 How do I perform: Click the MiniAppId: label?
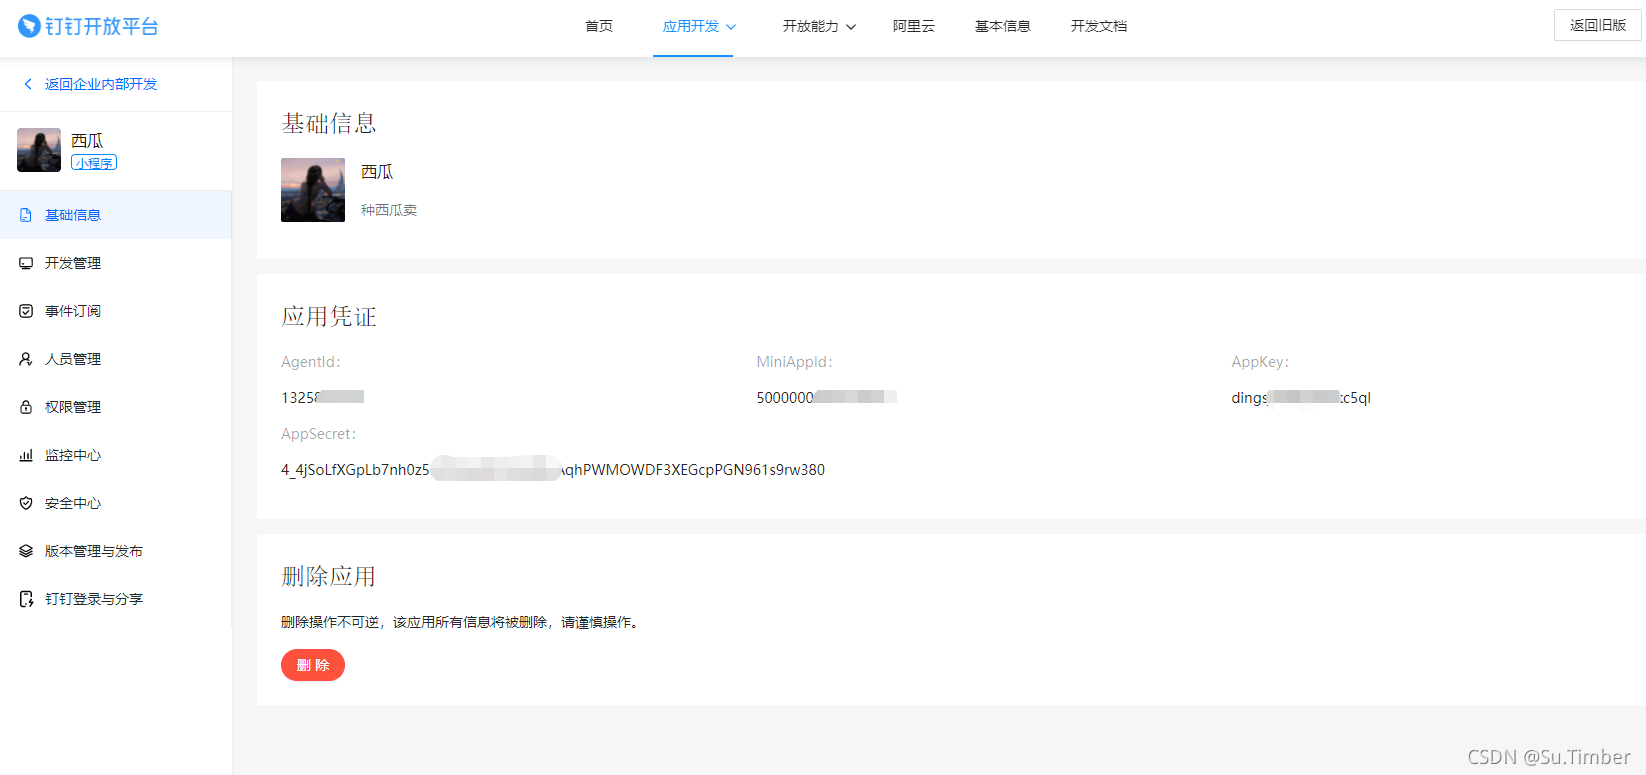pyautogui.click(x=794, y=362)
